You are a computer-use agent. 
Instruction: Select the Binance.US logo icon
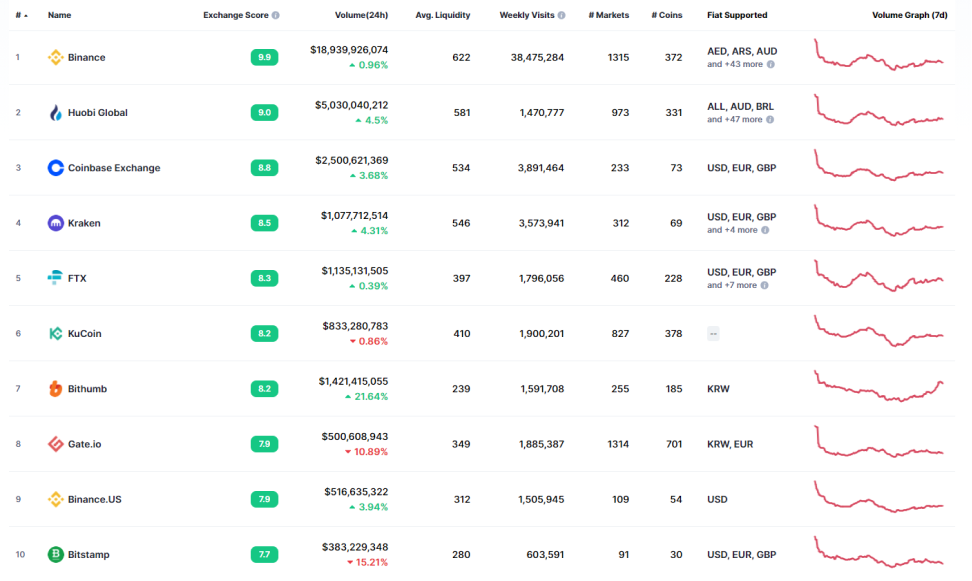(55, 499)
